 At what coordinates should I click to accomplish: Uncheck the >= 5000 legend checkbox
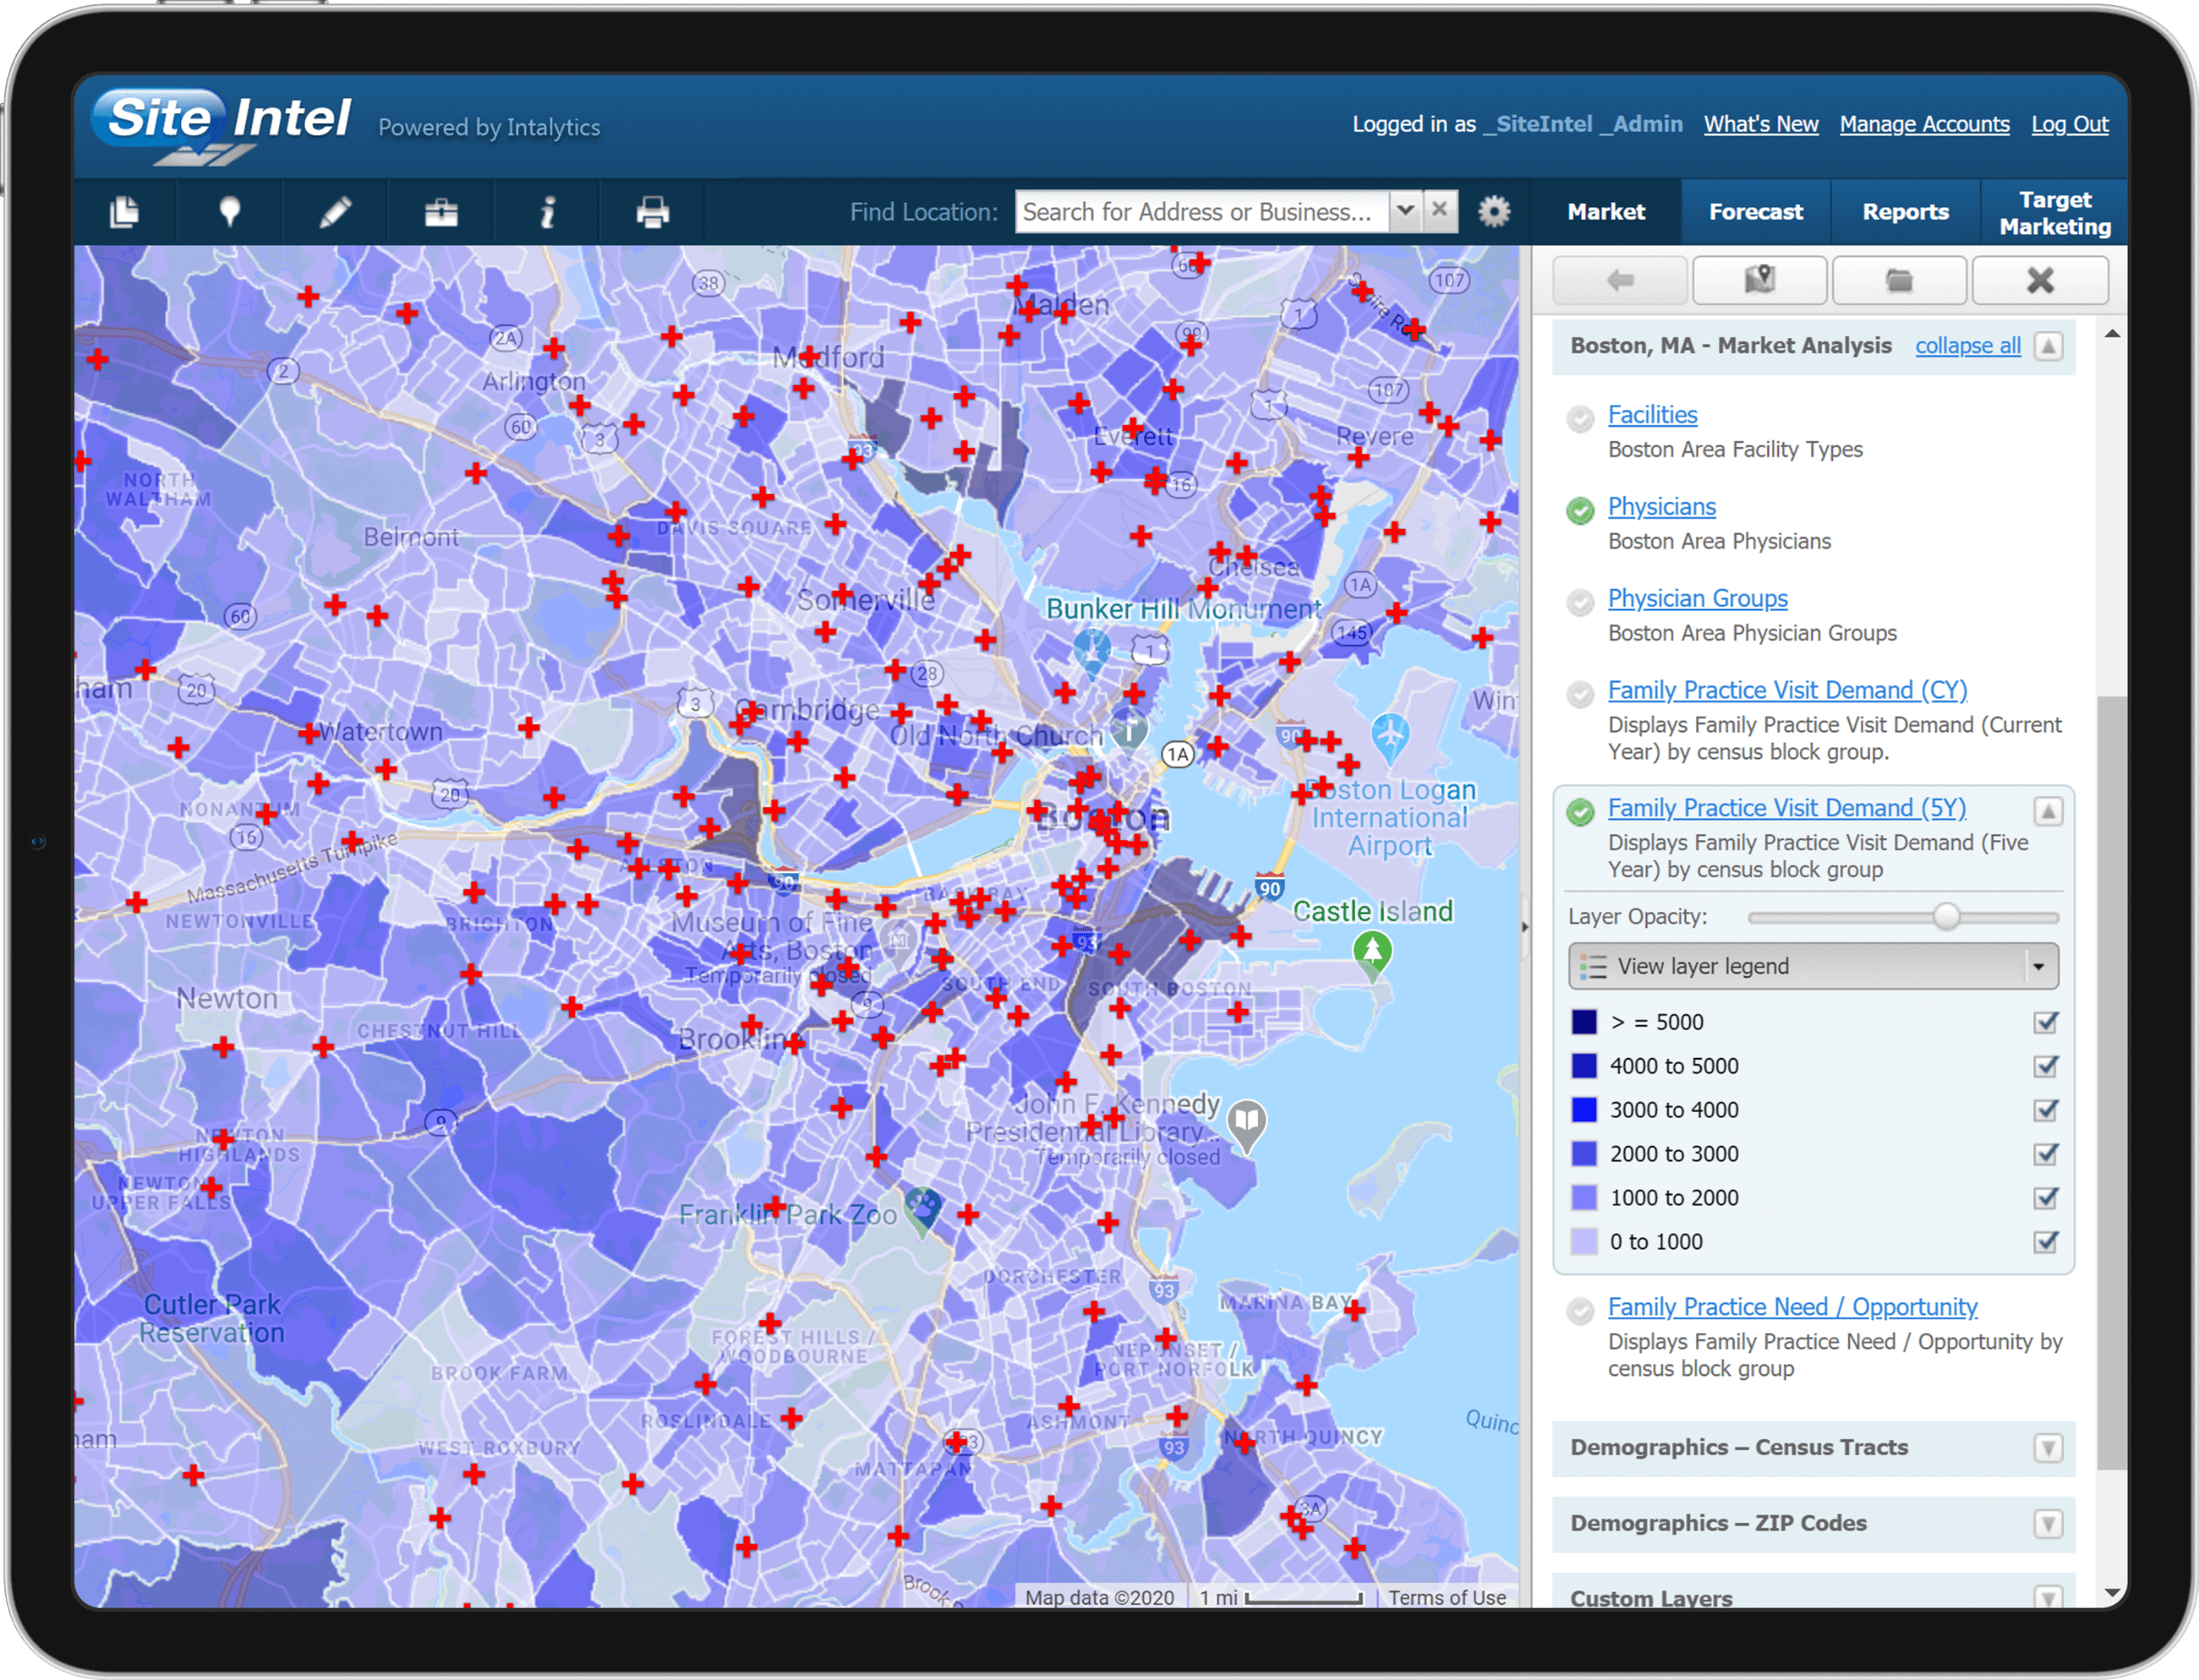tap(2046, 1022)
